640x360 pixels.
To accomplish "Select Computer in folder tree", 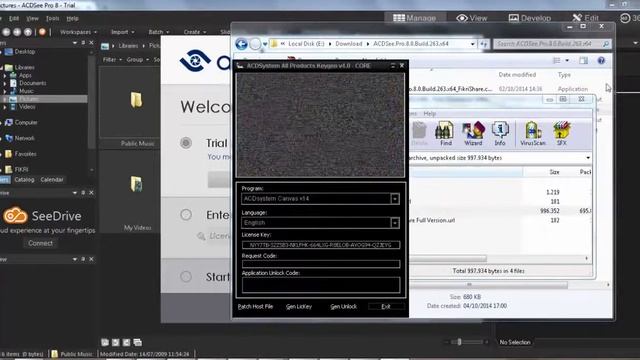I will pos(21,122).
